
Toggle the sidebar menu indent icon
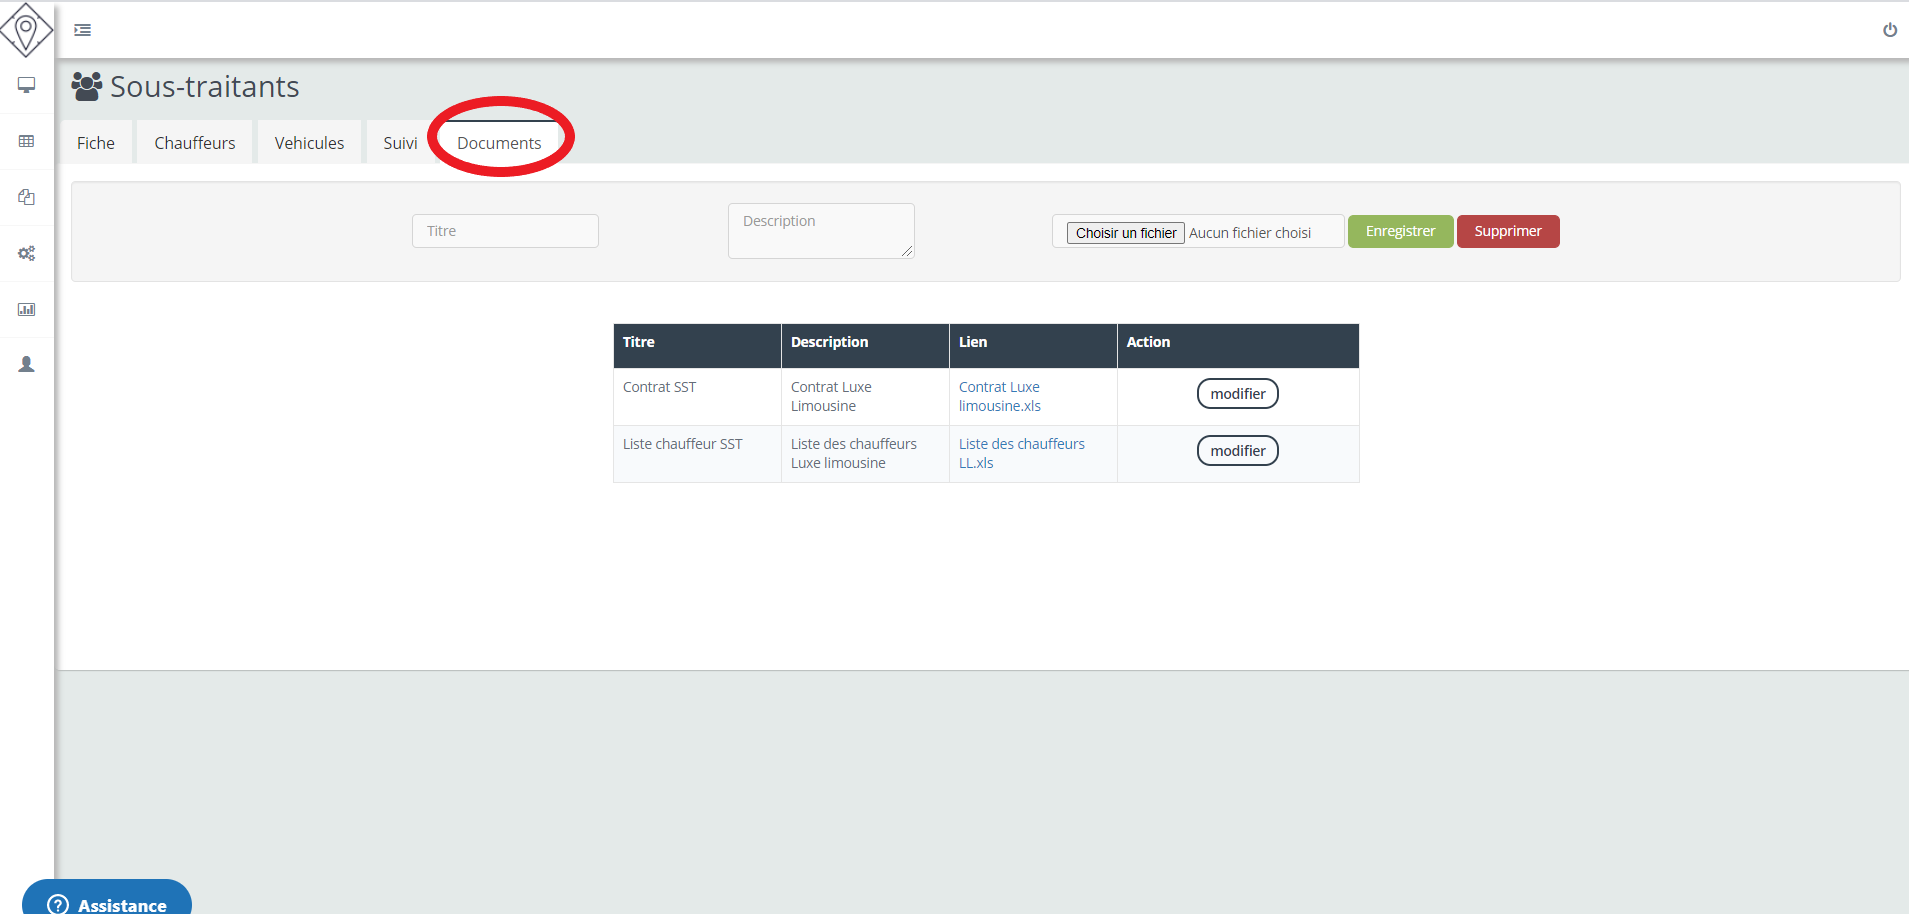pyautogui.click(x=83, y=30)
